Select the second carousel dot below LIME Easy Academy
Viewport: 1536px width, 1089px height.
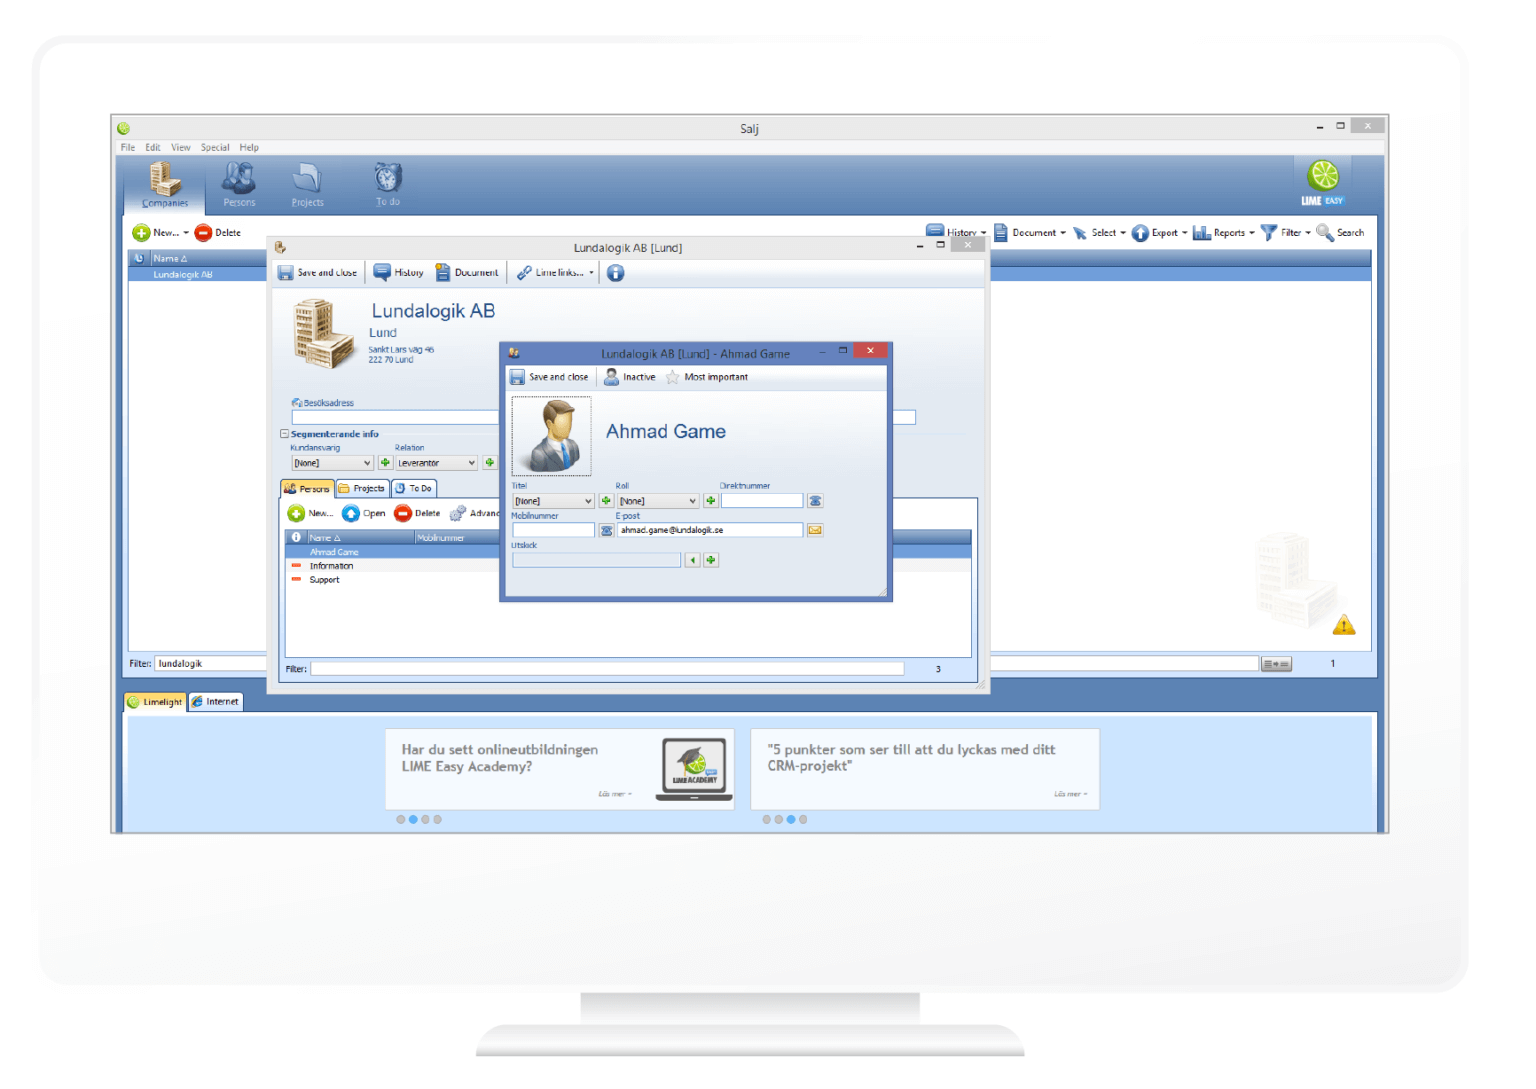click(x=413, y=819)
